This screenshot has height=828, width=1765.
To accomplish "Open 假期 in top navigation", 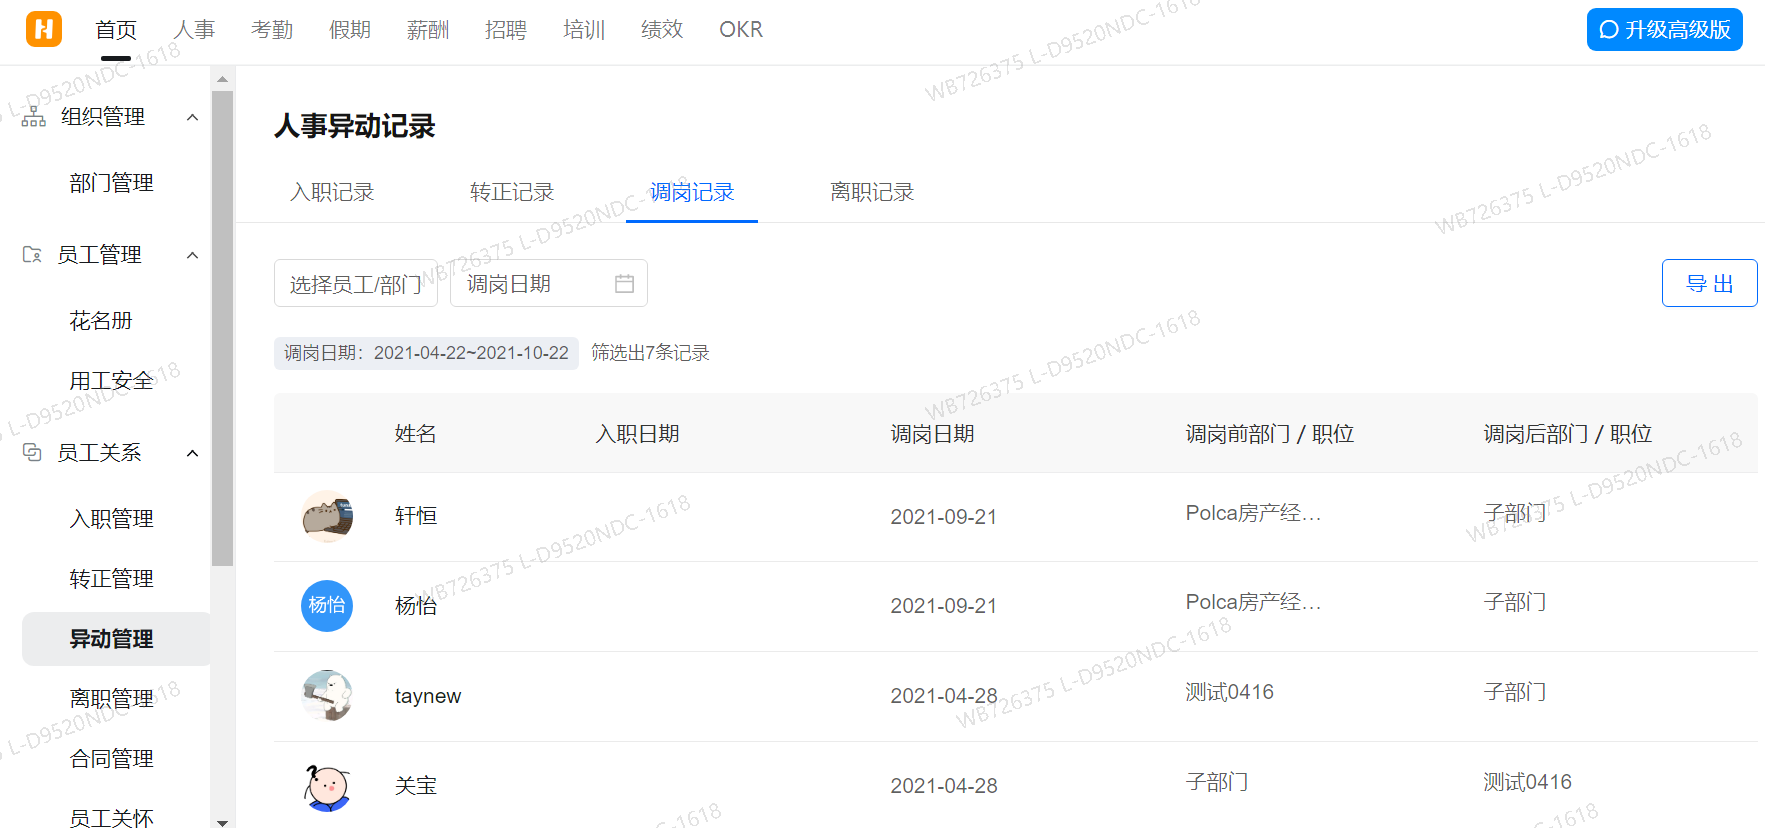I will pos(350,30).
